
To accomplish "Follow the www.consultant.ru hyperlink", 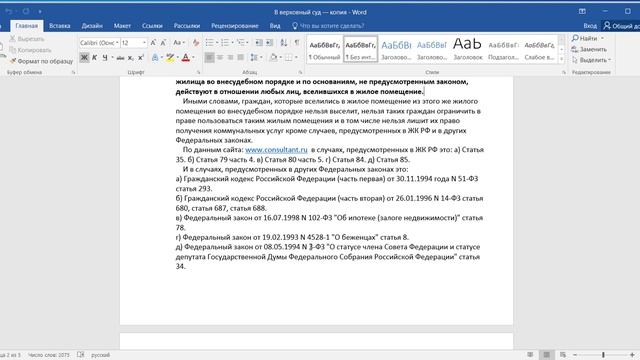I will pos(276,150).
